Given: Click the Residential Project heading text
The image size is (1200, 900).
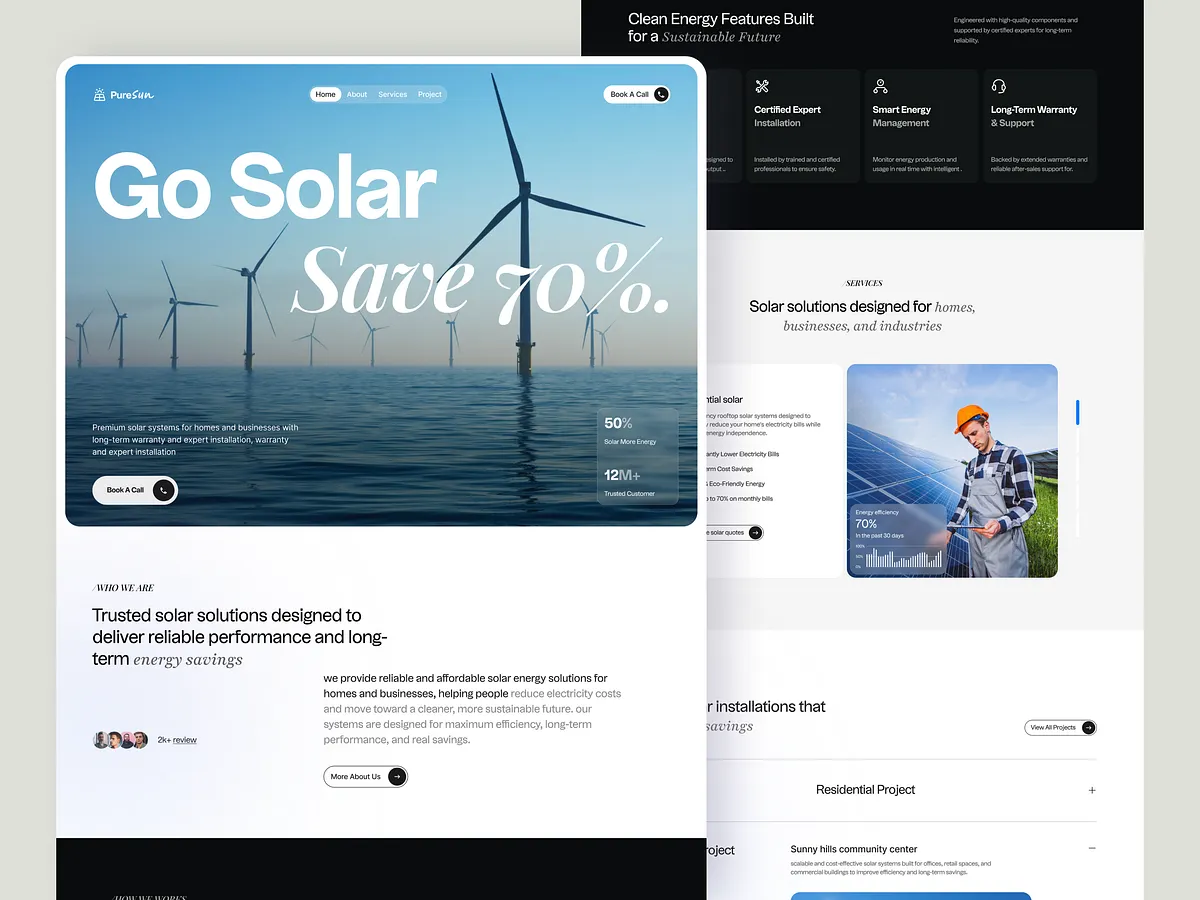Looking at the screenshot, I should coord(865,790).
